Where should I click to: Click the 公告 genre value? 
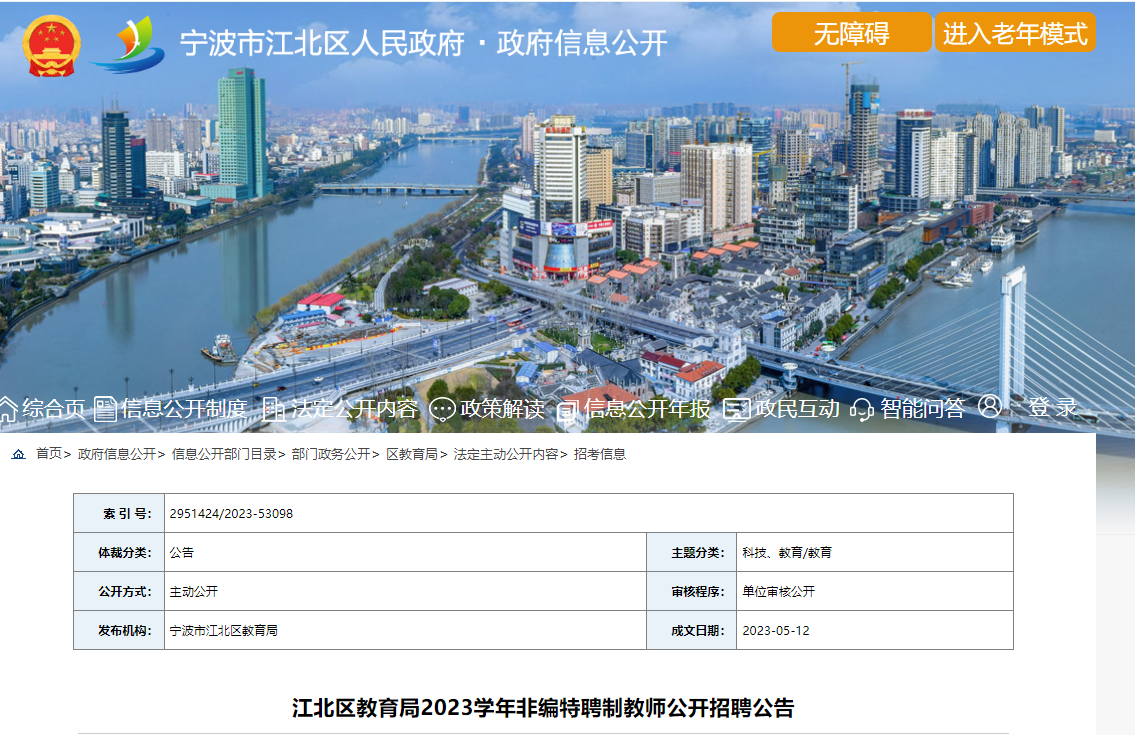pos(182,553)
